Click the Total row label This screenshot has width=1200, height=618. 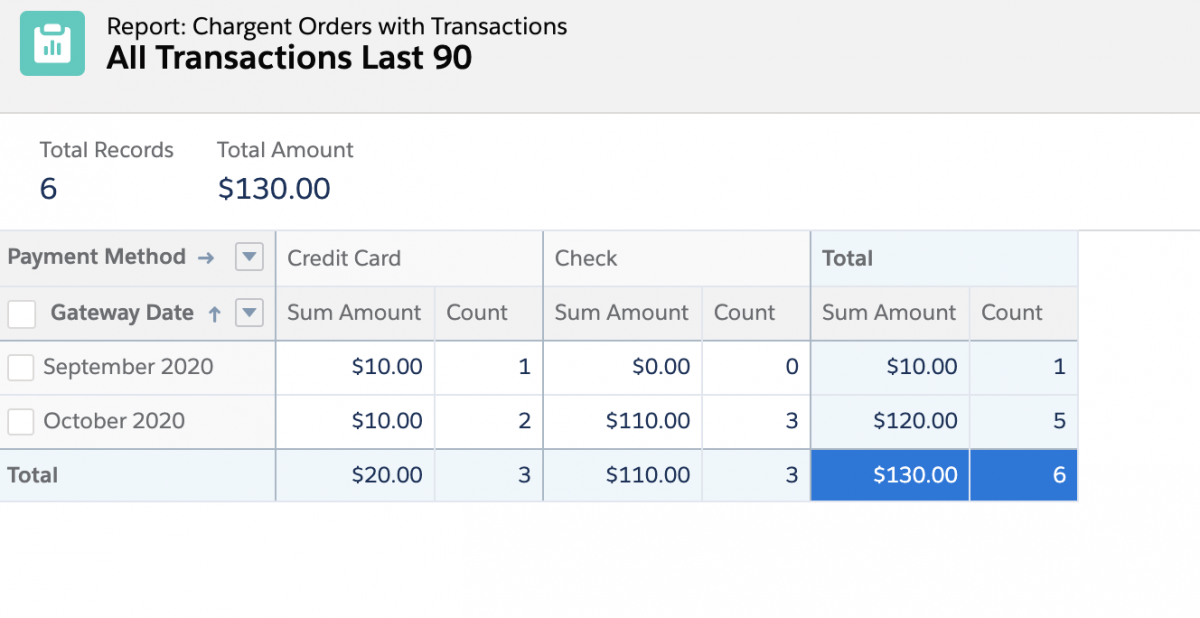33,476
